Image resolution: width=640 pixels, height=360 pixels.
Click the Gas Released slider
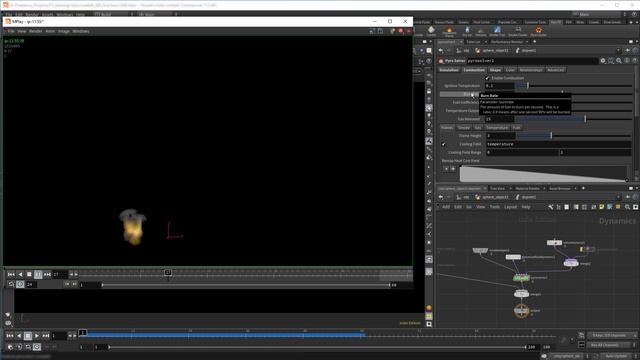pos(573,119)
